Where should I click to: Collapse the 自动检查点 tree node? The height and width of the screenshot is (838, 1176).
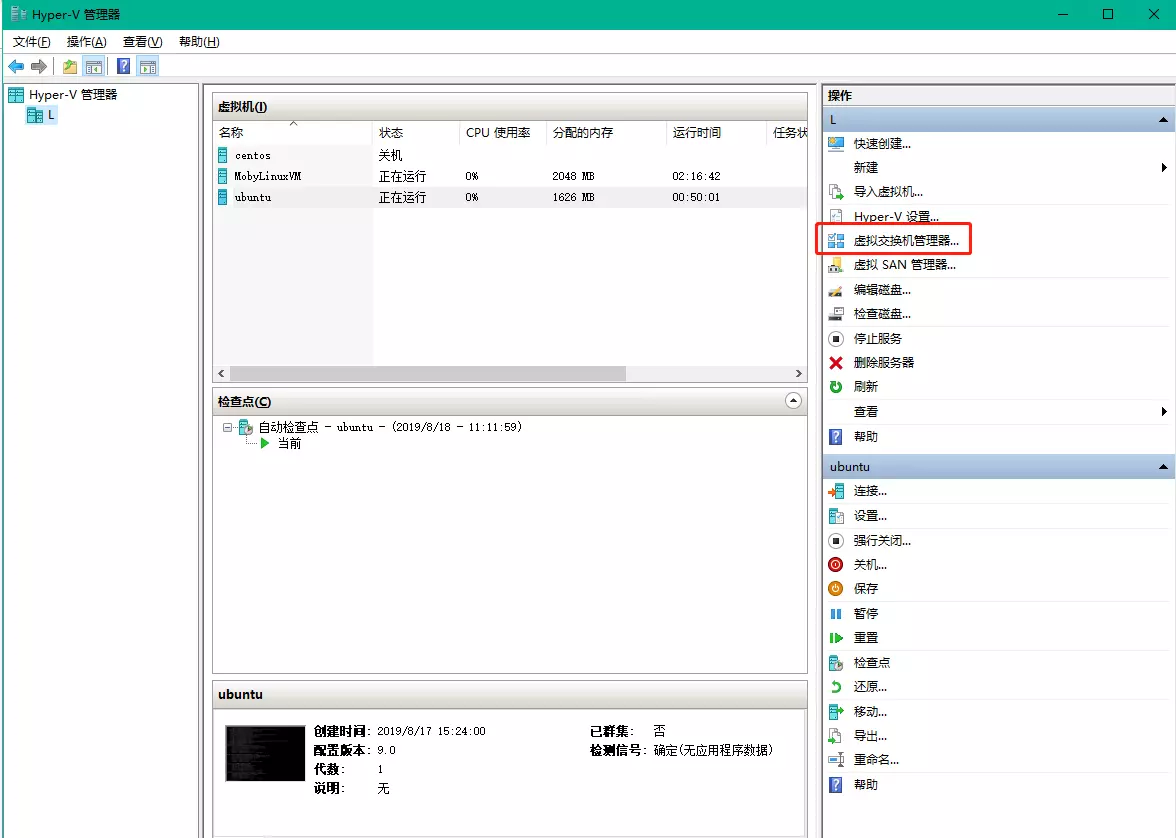click(x=226, y=428)
